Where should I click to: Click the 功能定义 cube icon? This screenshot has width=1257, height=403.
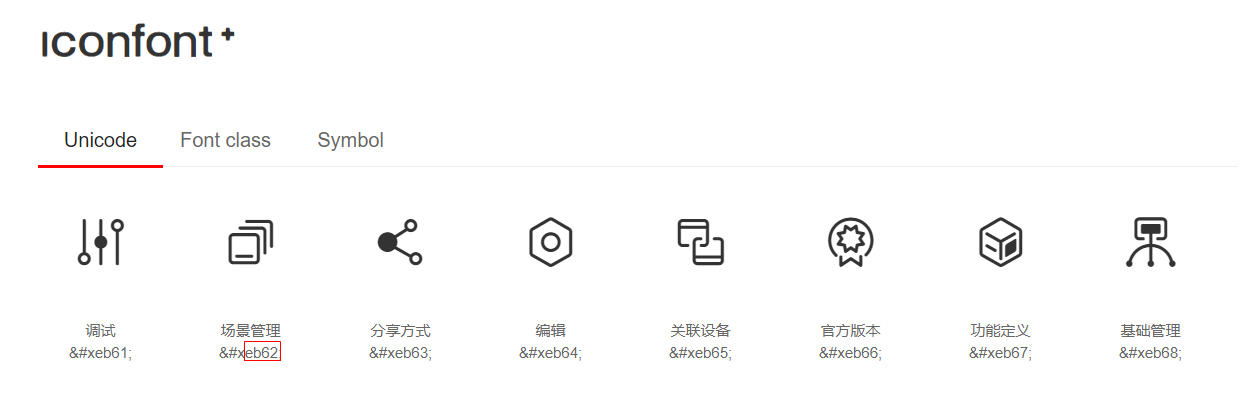(1000, 242)
